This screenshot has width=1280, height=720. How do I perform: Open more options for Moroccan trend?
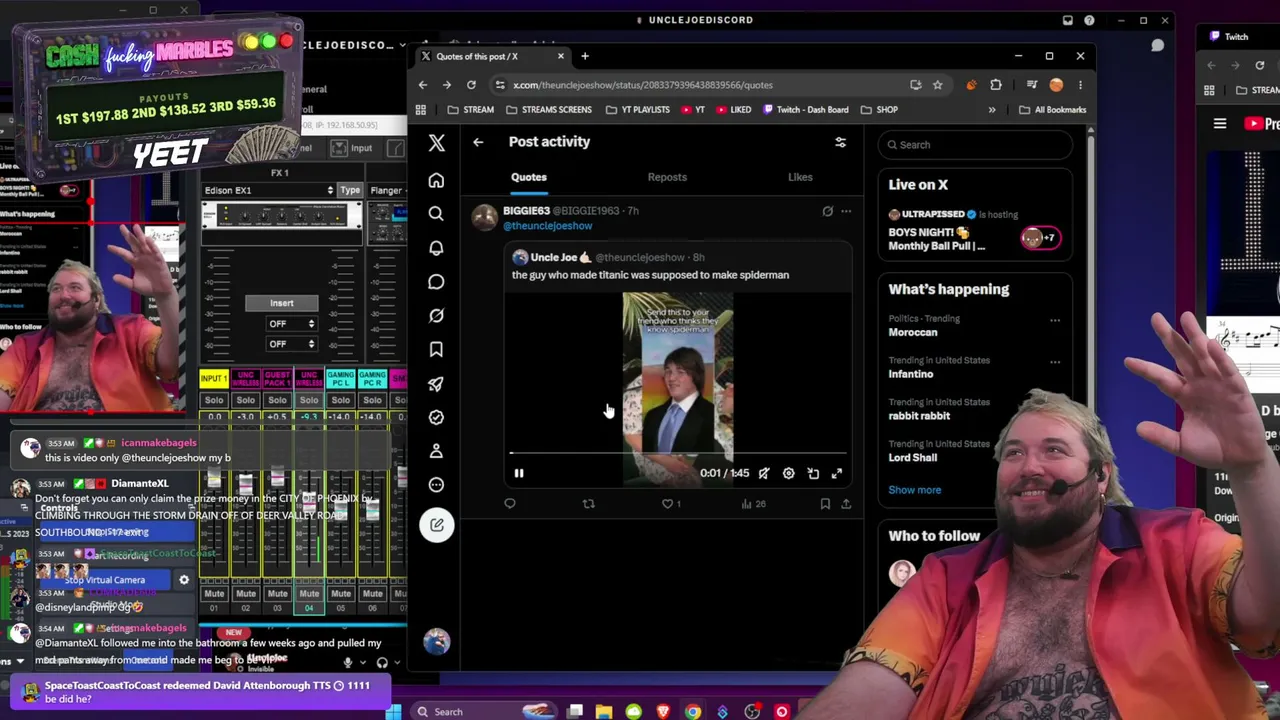pos(1055,321)
